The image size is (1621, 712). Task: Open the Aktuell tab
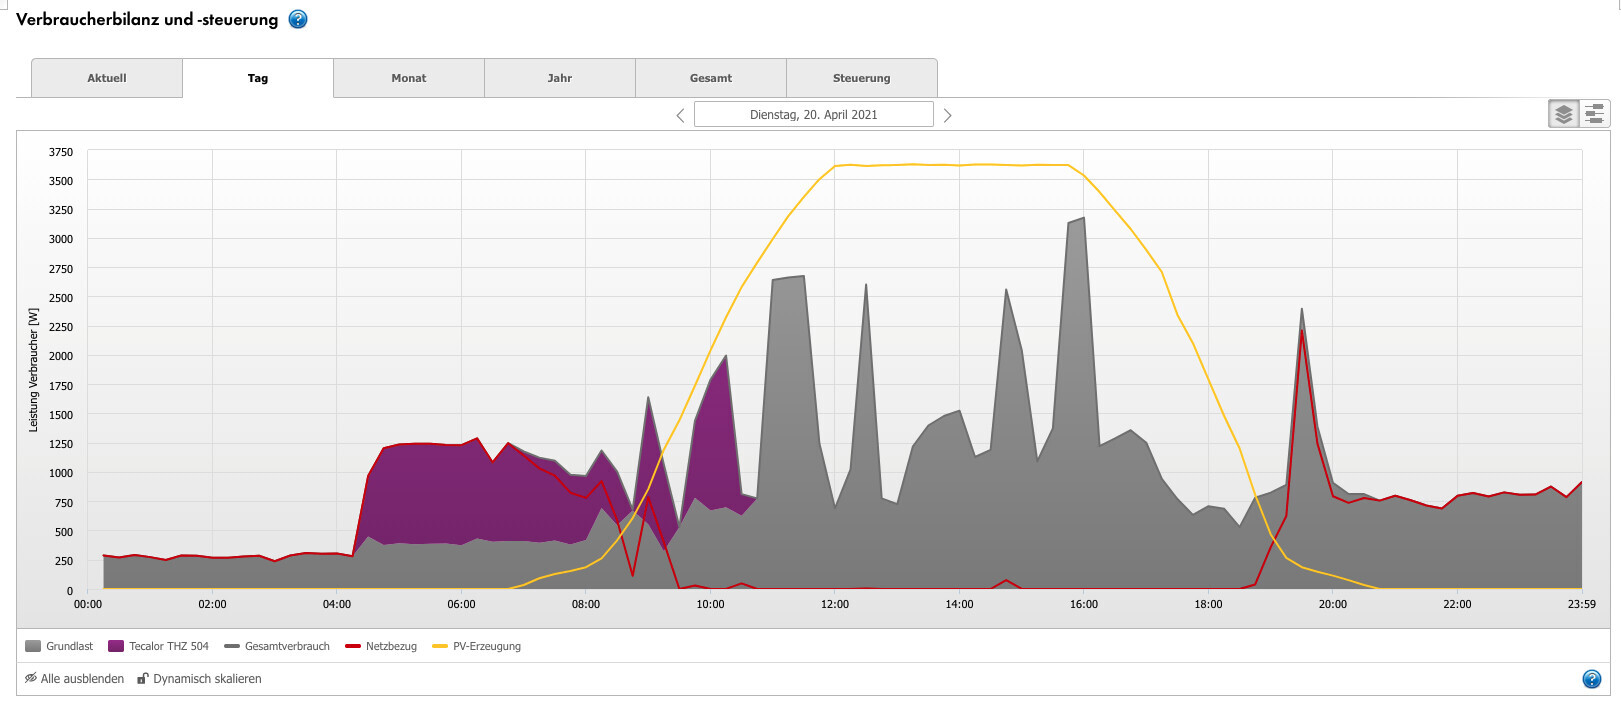click(107, 78)
